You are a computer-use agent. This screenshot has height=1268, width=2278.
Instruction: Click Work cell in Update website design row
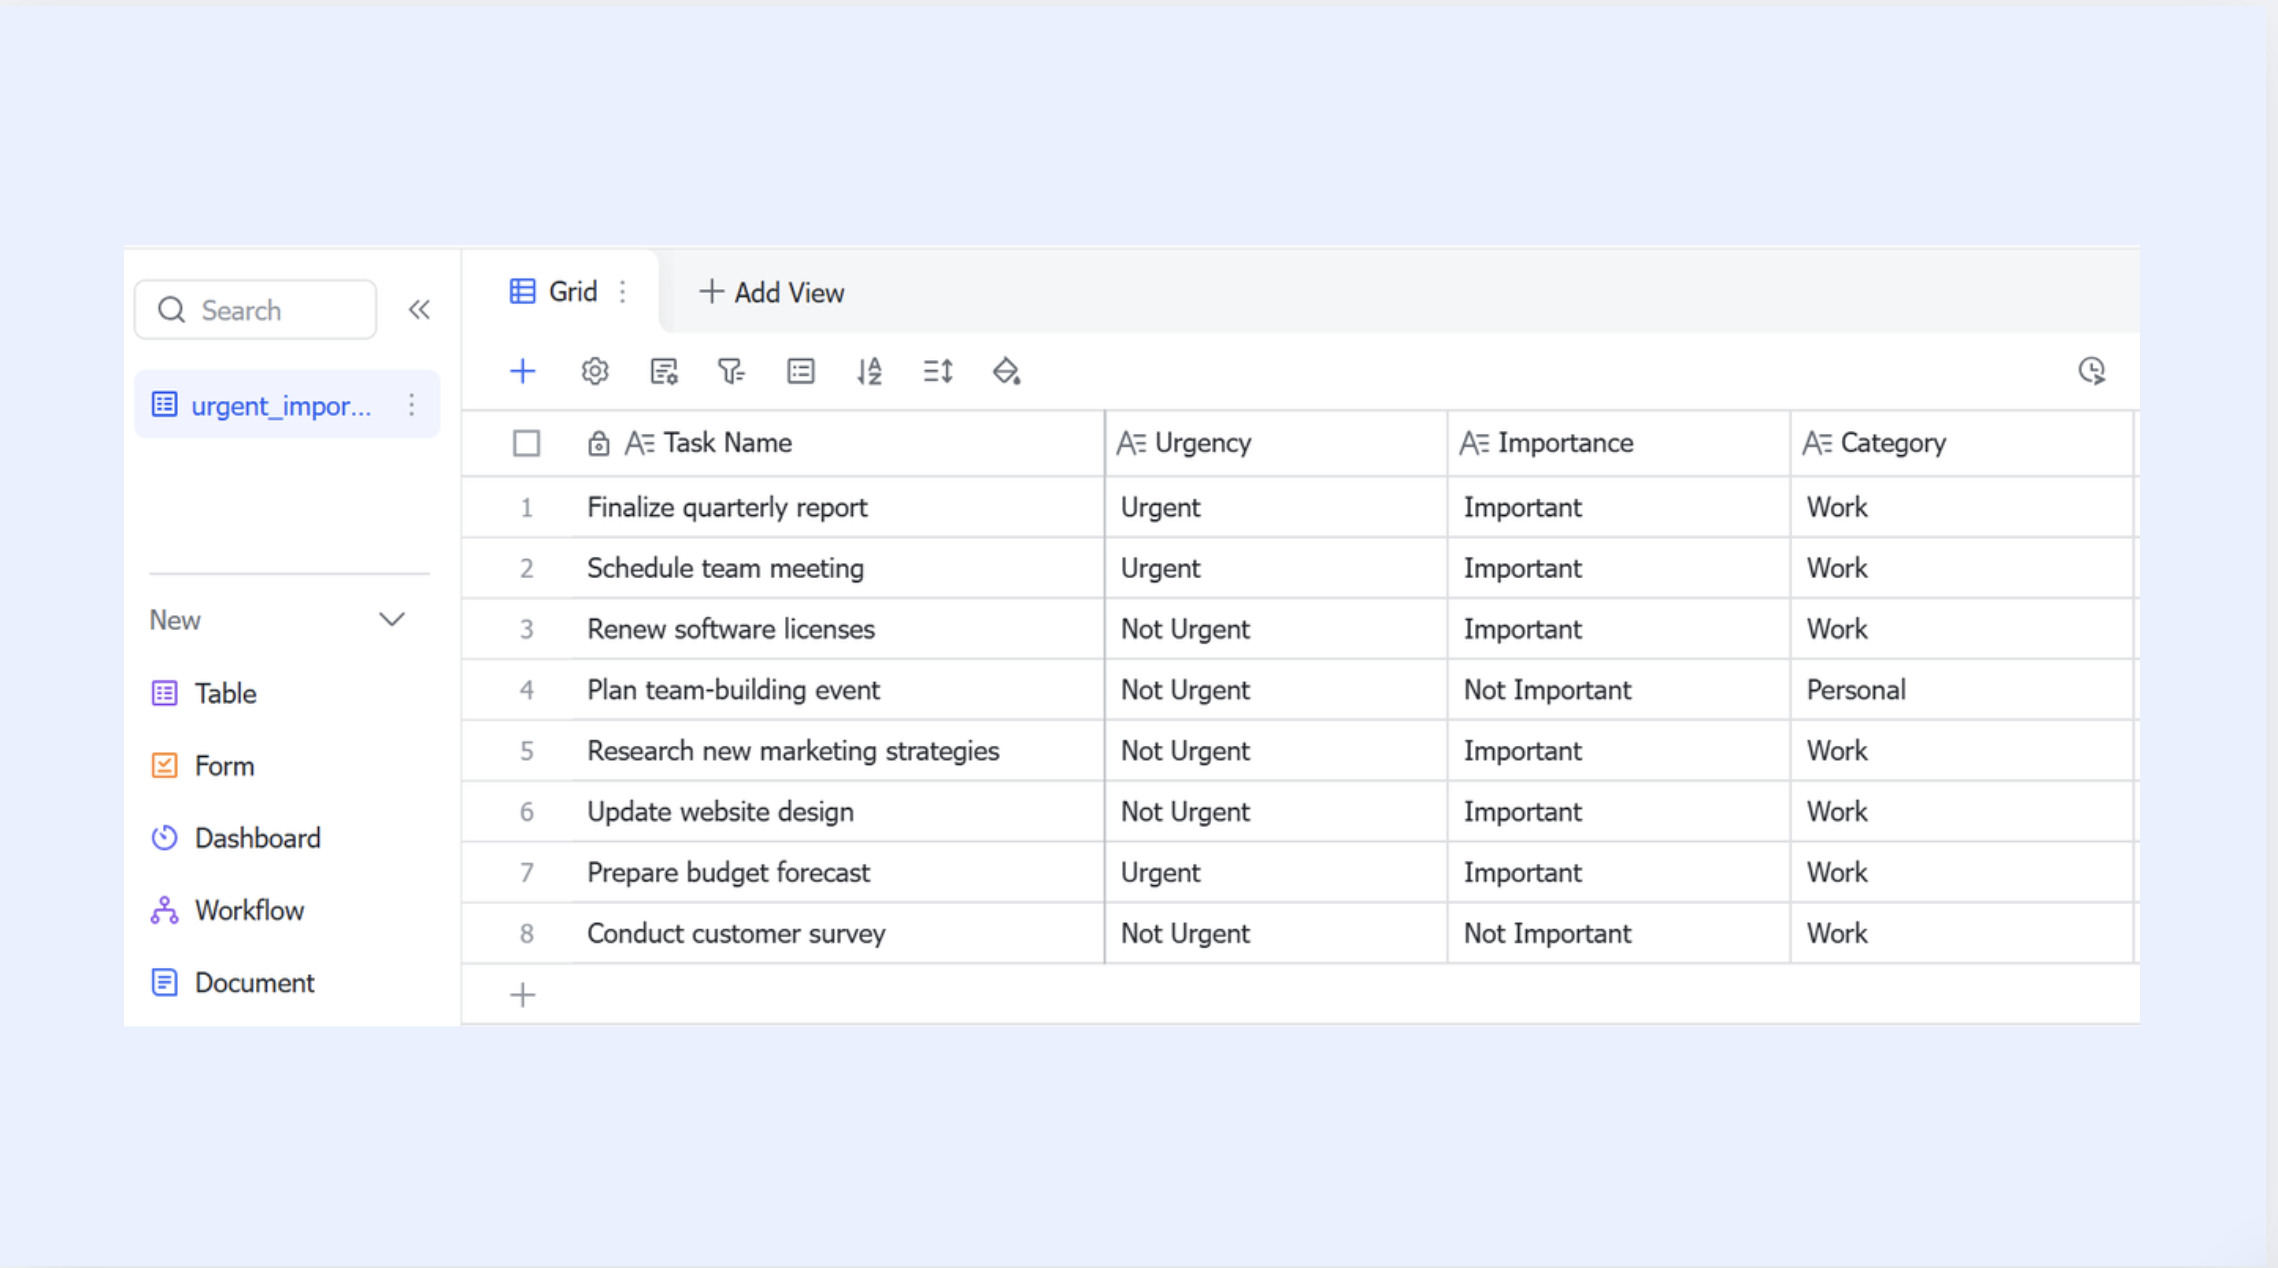[1962, 811]
